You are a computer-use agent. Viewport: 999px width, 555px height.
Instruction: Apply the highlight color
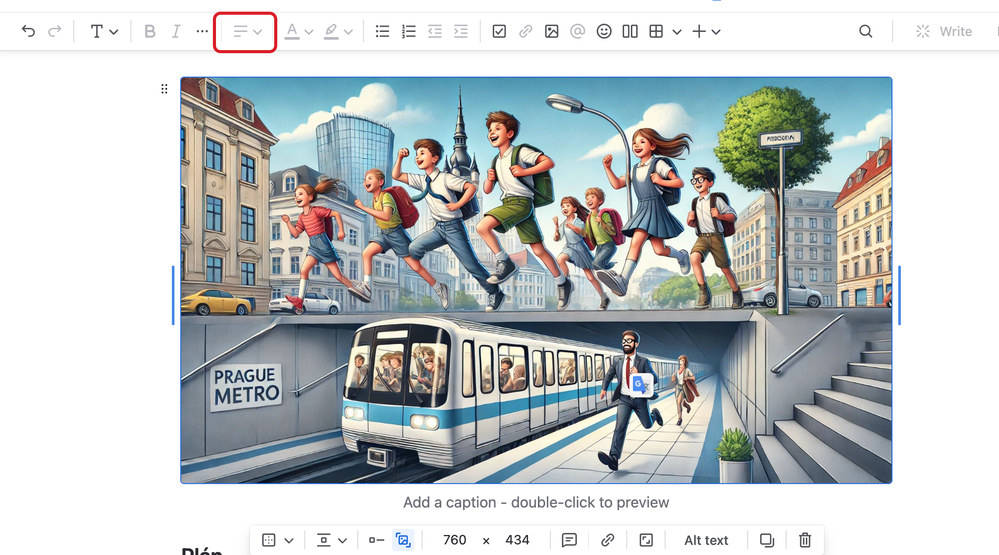pyautogui.click(x=331, y=31)
